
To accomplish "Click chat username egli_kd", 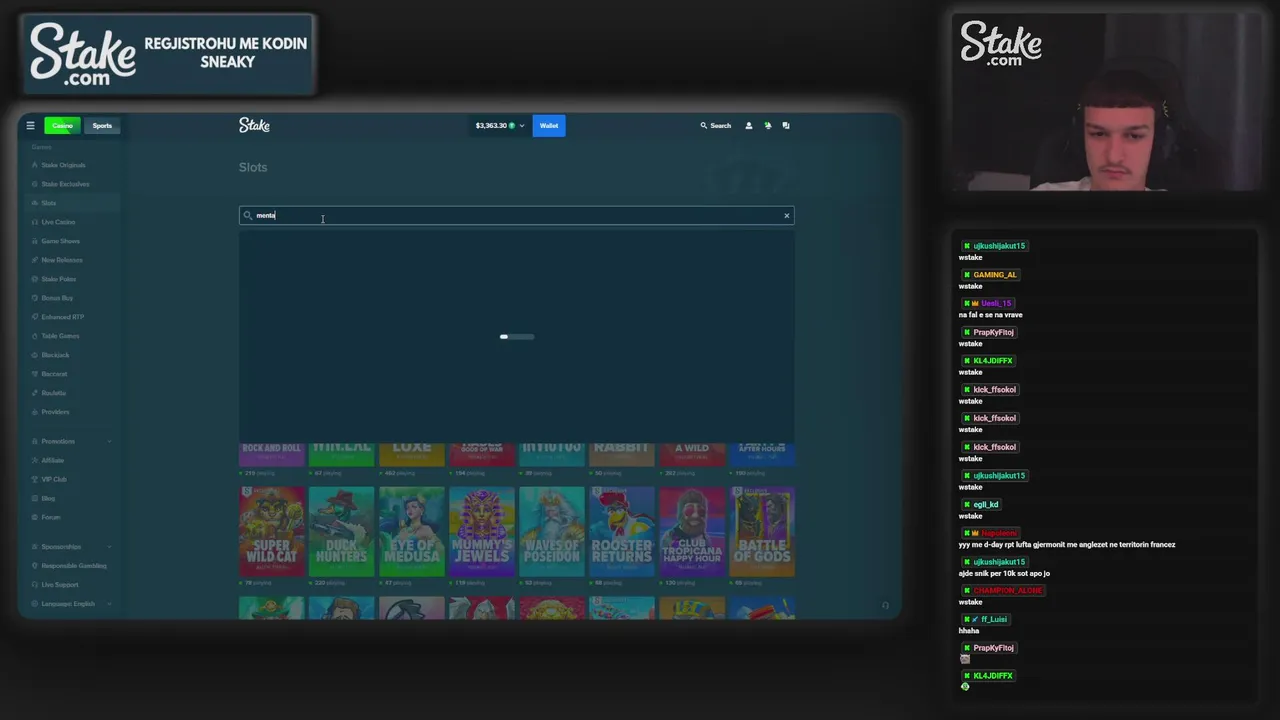I will (986, 505).
